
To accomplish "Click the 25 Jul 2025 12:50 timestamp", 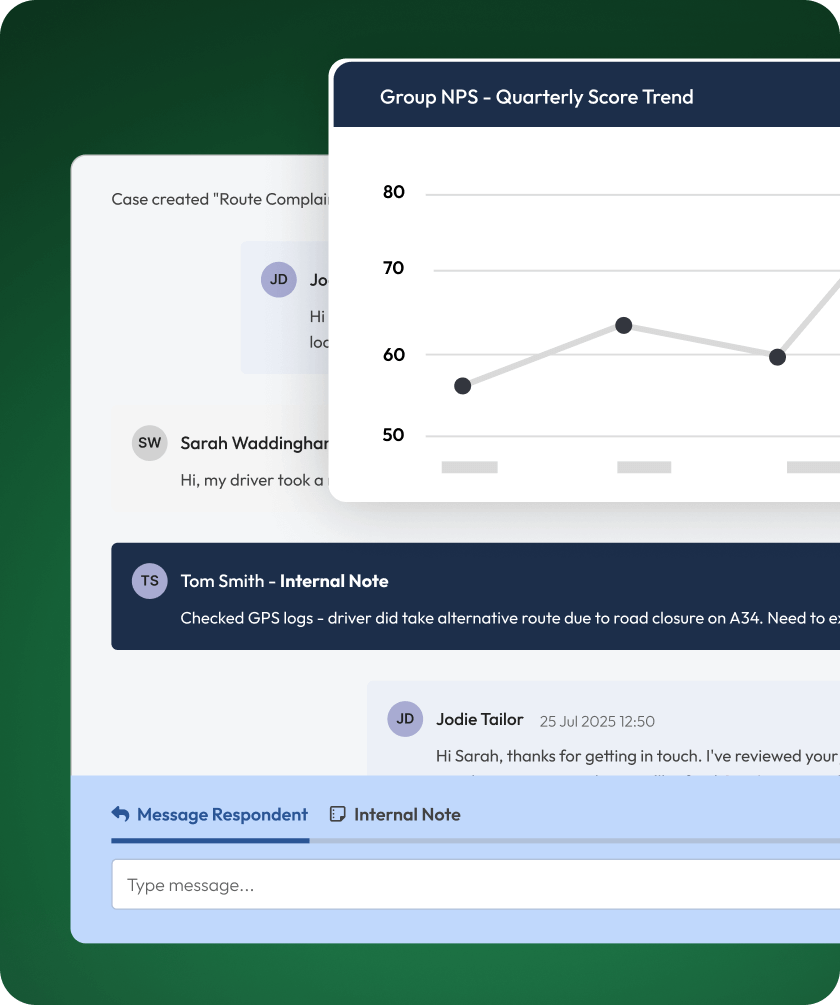I will click(597, 721).
